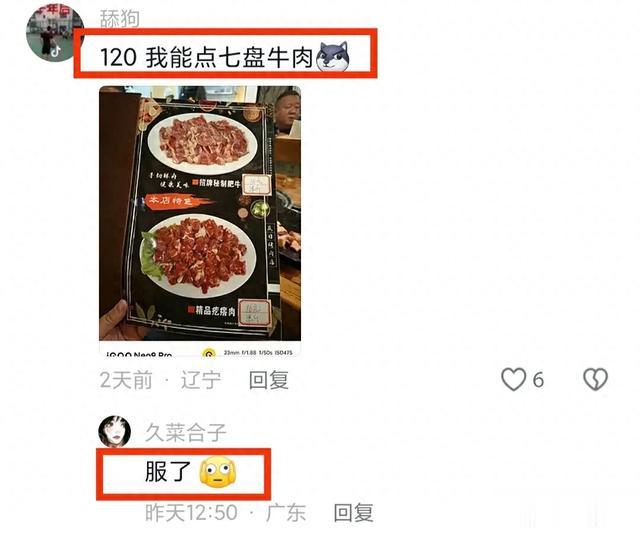The width and height of the screenshot is (640, 533).
Task: Enlarge the menu photo thumbnail
Action: [200, 220]
